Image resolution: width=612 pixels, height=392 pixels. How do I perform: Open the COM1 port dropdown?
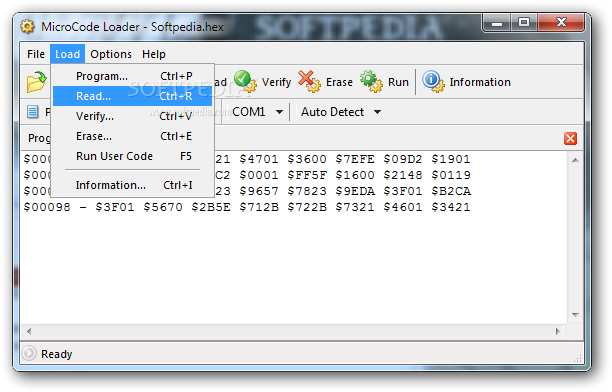(x=257, y=112)
